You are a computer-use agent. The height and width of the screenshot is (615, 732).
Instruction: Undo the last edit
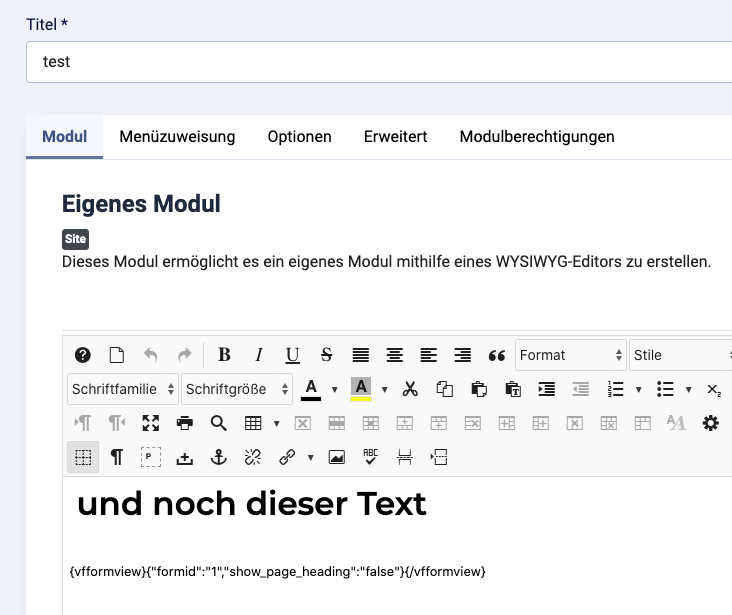pyautogui.click(x=150, y=355)
